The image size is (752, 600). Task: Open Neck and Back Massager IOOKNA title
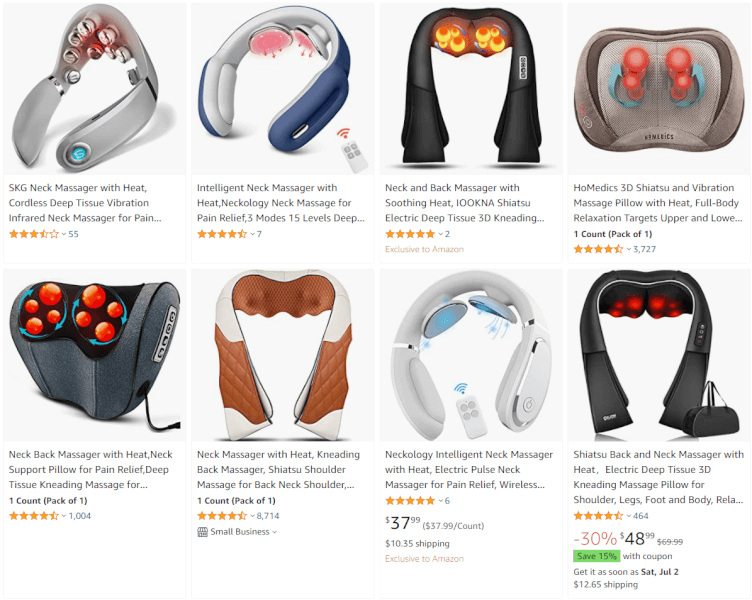click(x=465, y=203)
